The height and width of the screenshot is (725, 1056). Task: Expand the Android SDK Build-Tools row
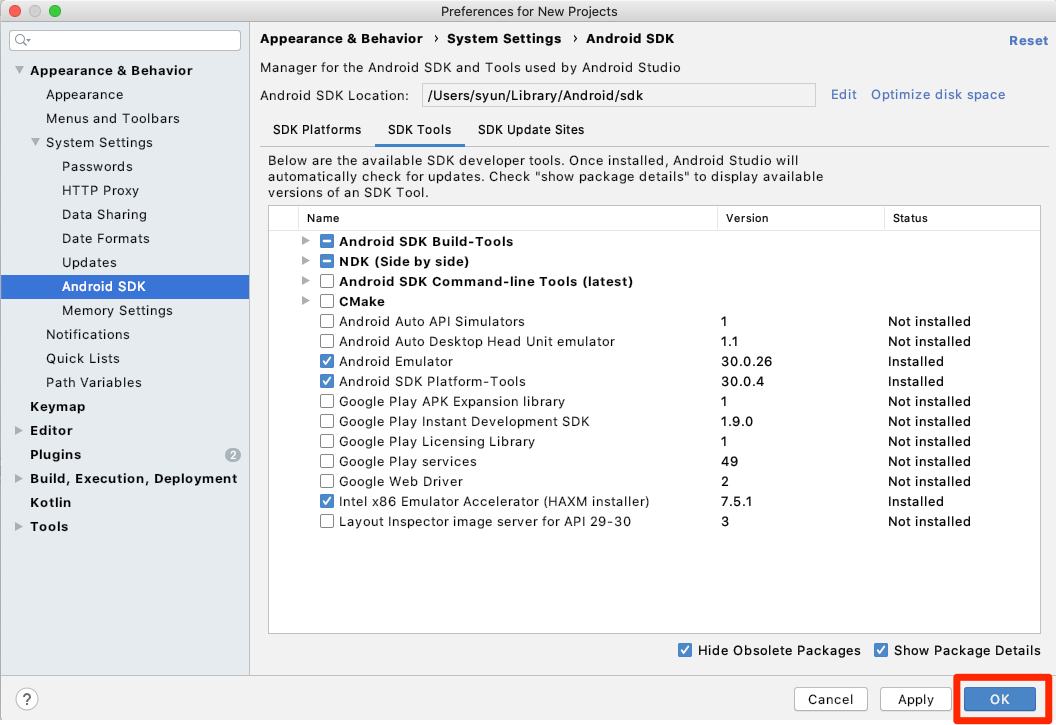pyautogui.click(x=306, y=241)
